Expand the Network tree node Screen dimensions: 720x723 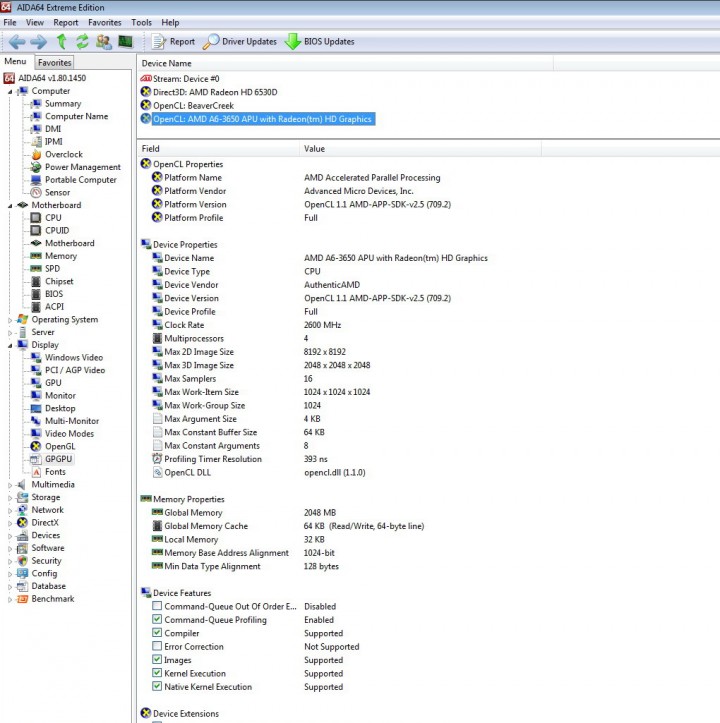click(10, 510)
